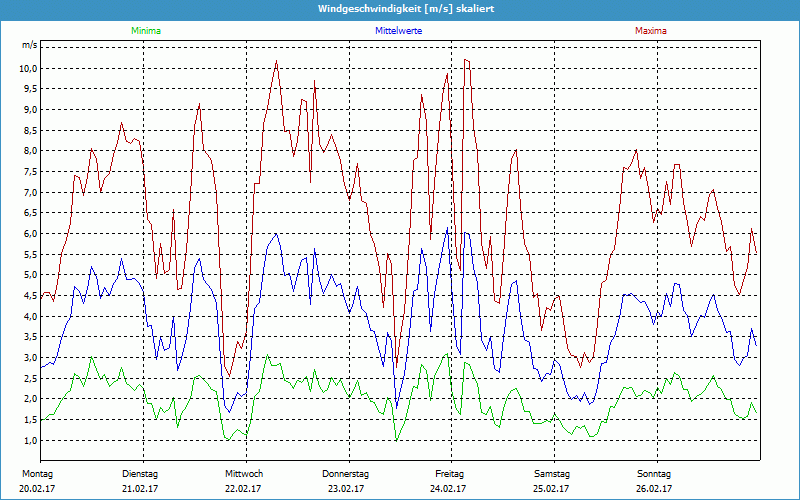800x500 pixels.
Task: Click the 6,5 y-axis value
Action: tap(30, 213)
